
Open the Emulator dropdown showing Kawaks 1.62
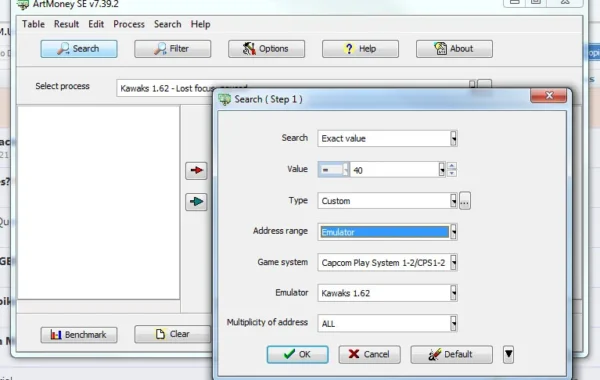click(453, 293)
